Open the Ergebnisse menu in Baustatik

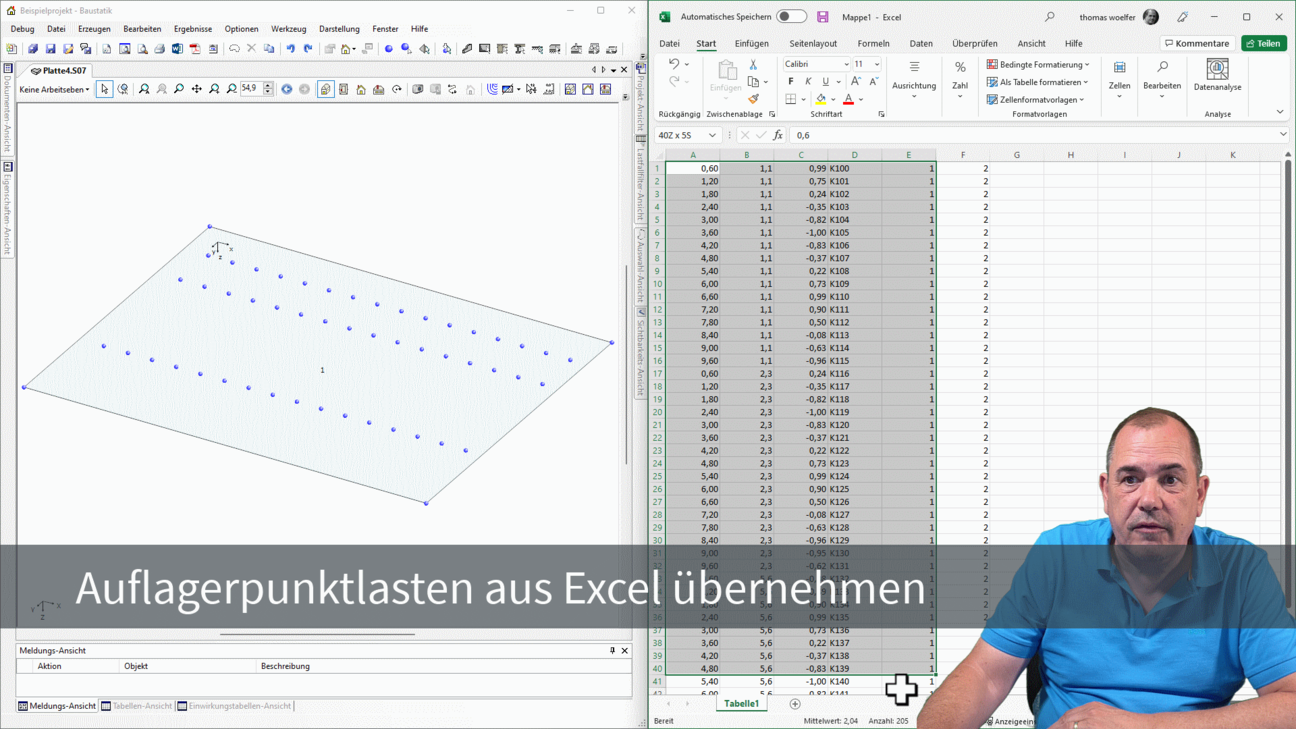[x=193, y=29]
